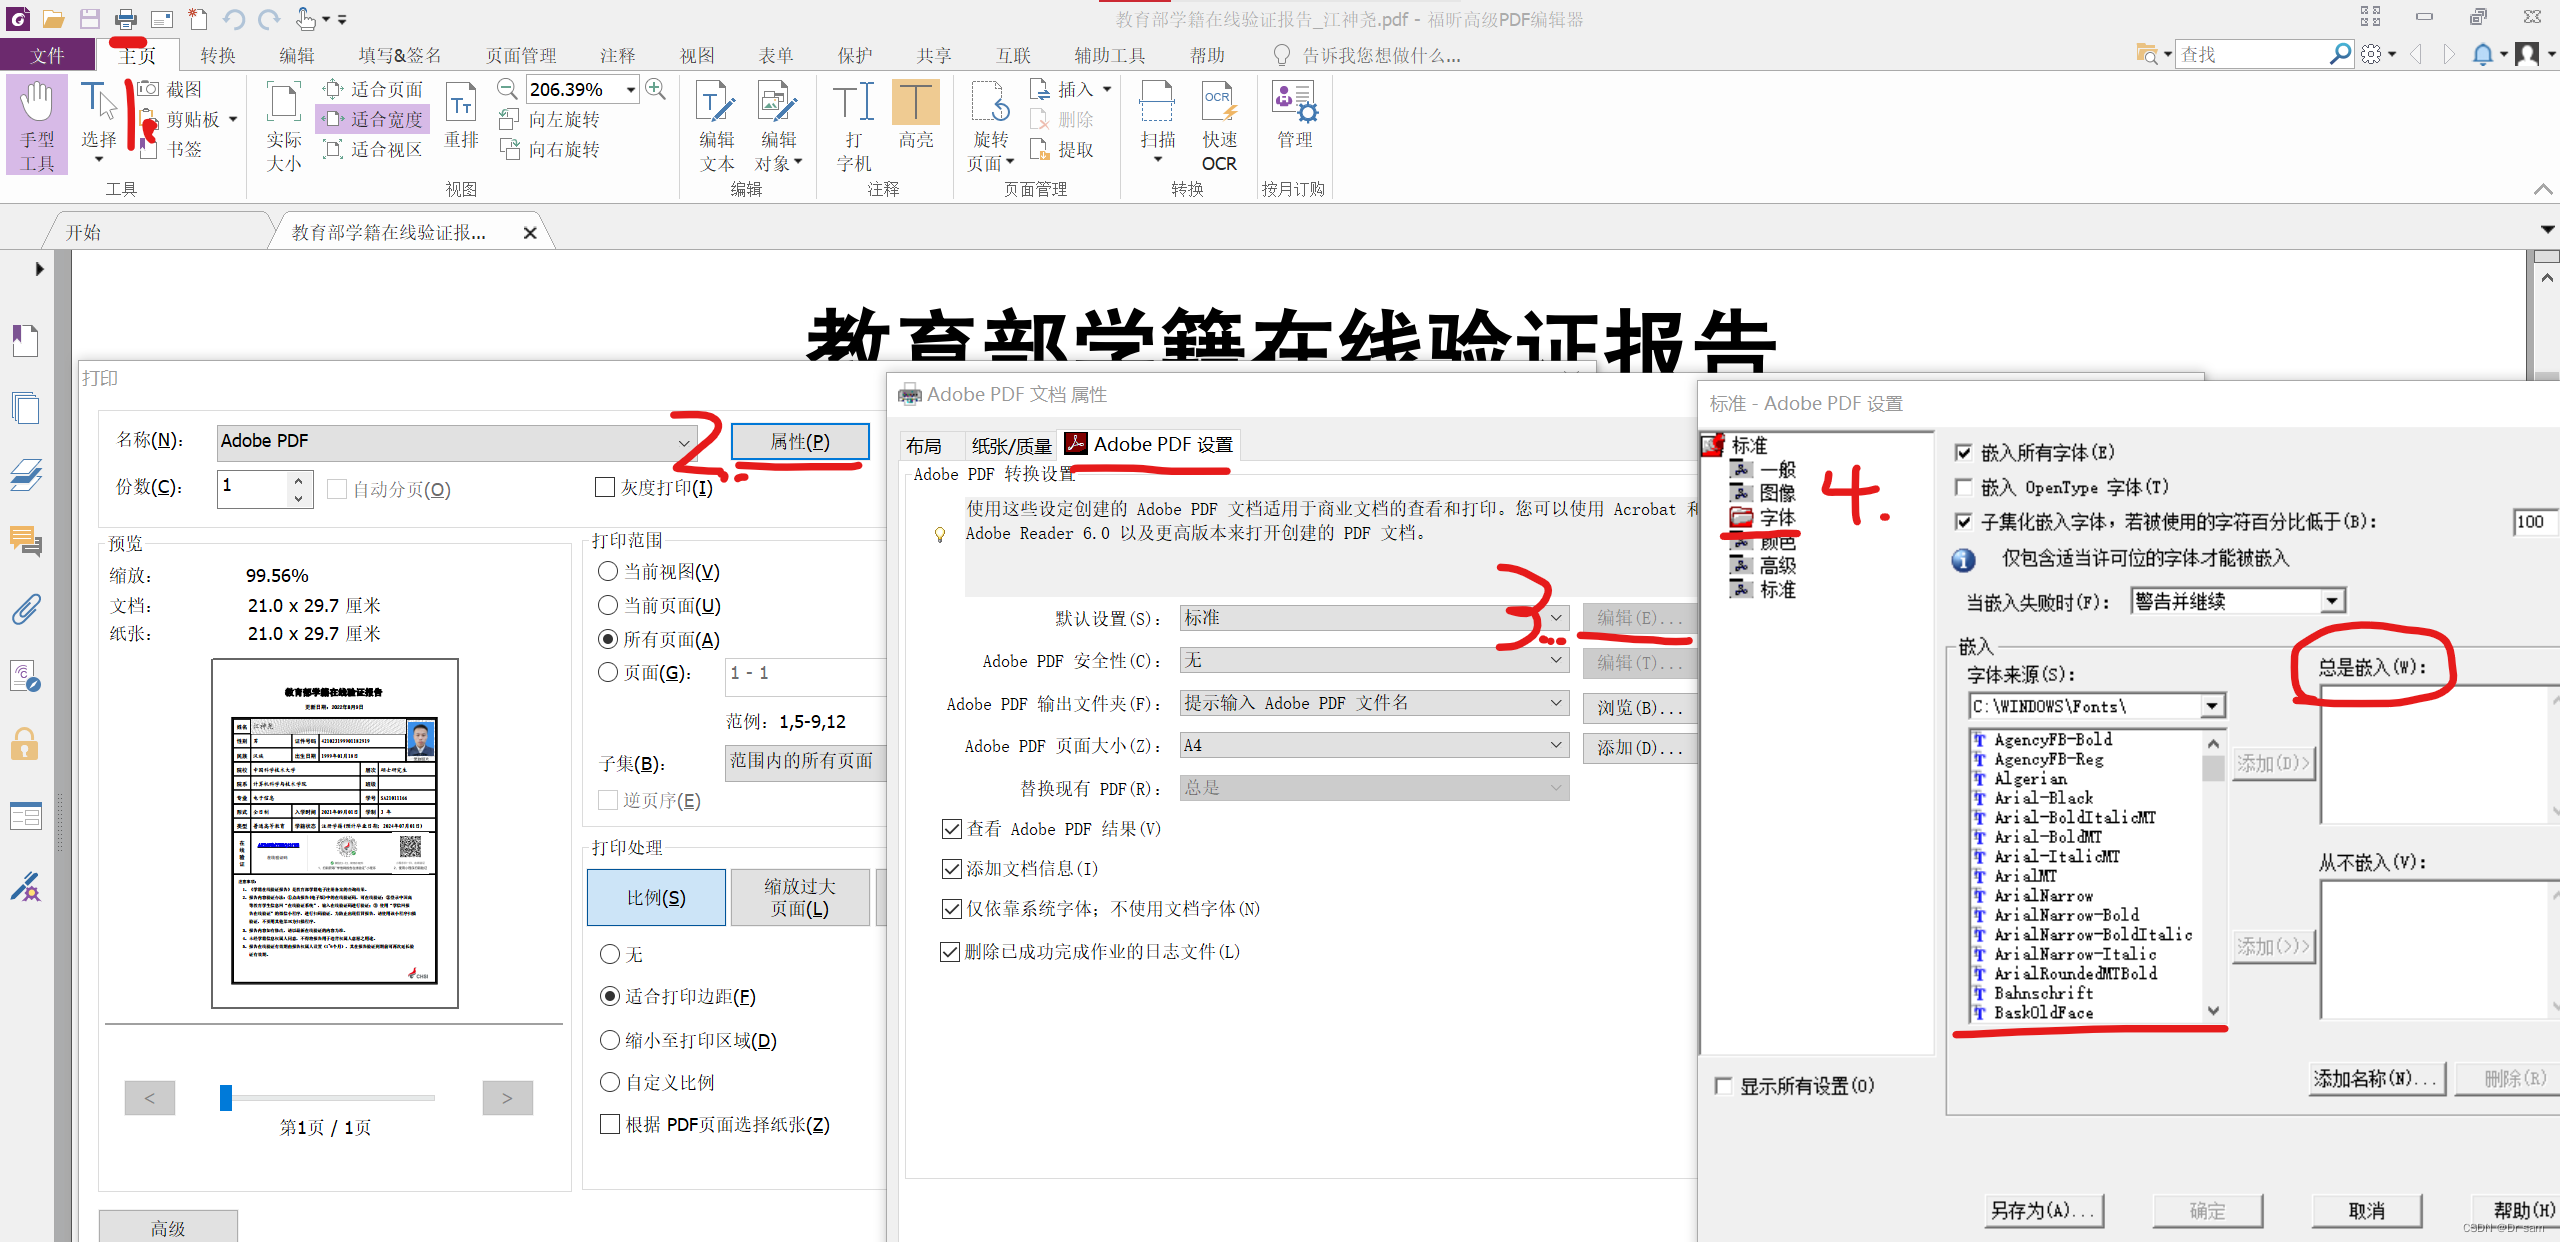Click the Properties (属性) button
Viewport: 2560px width, 1242px height.
(x=800, y=442)
